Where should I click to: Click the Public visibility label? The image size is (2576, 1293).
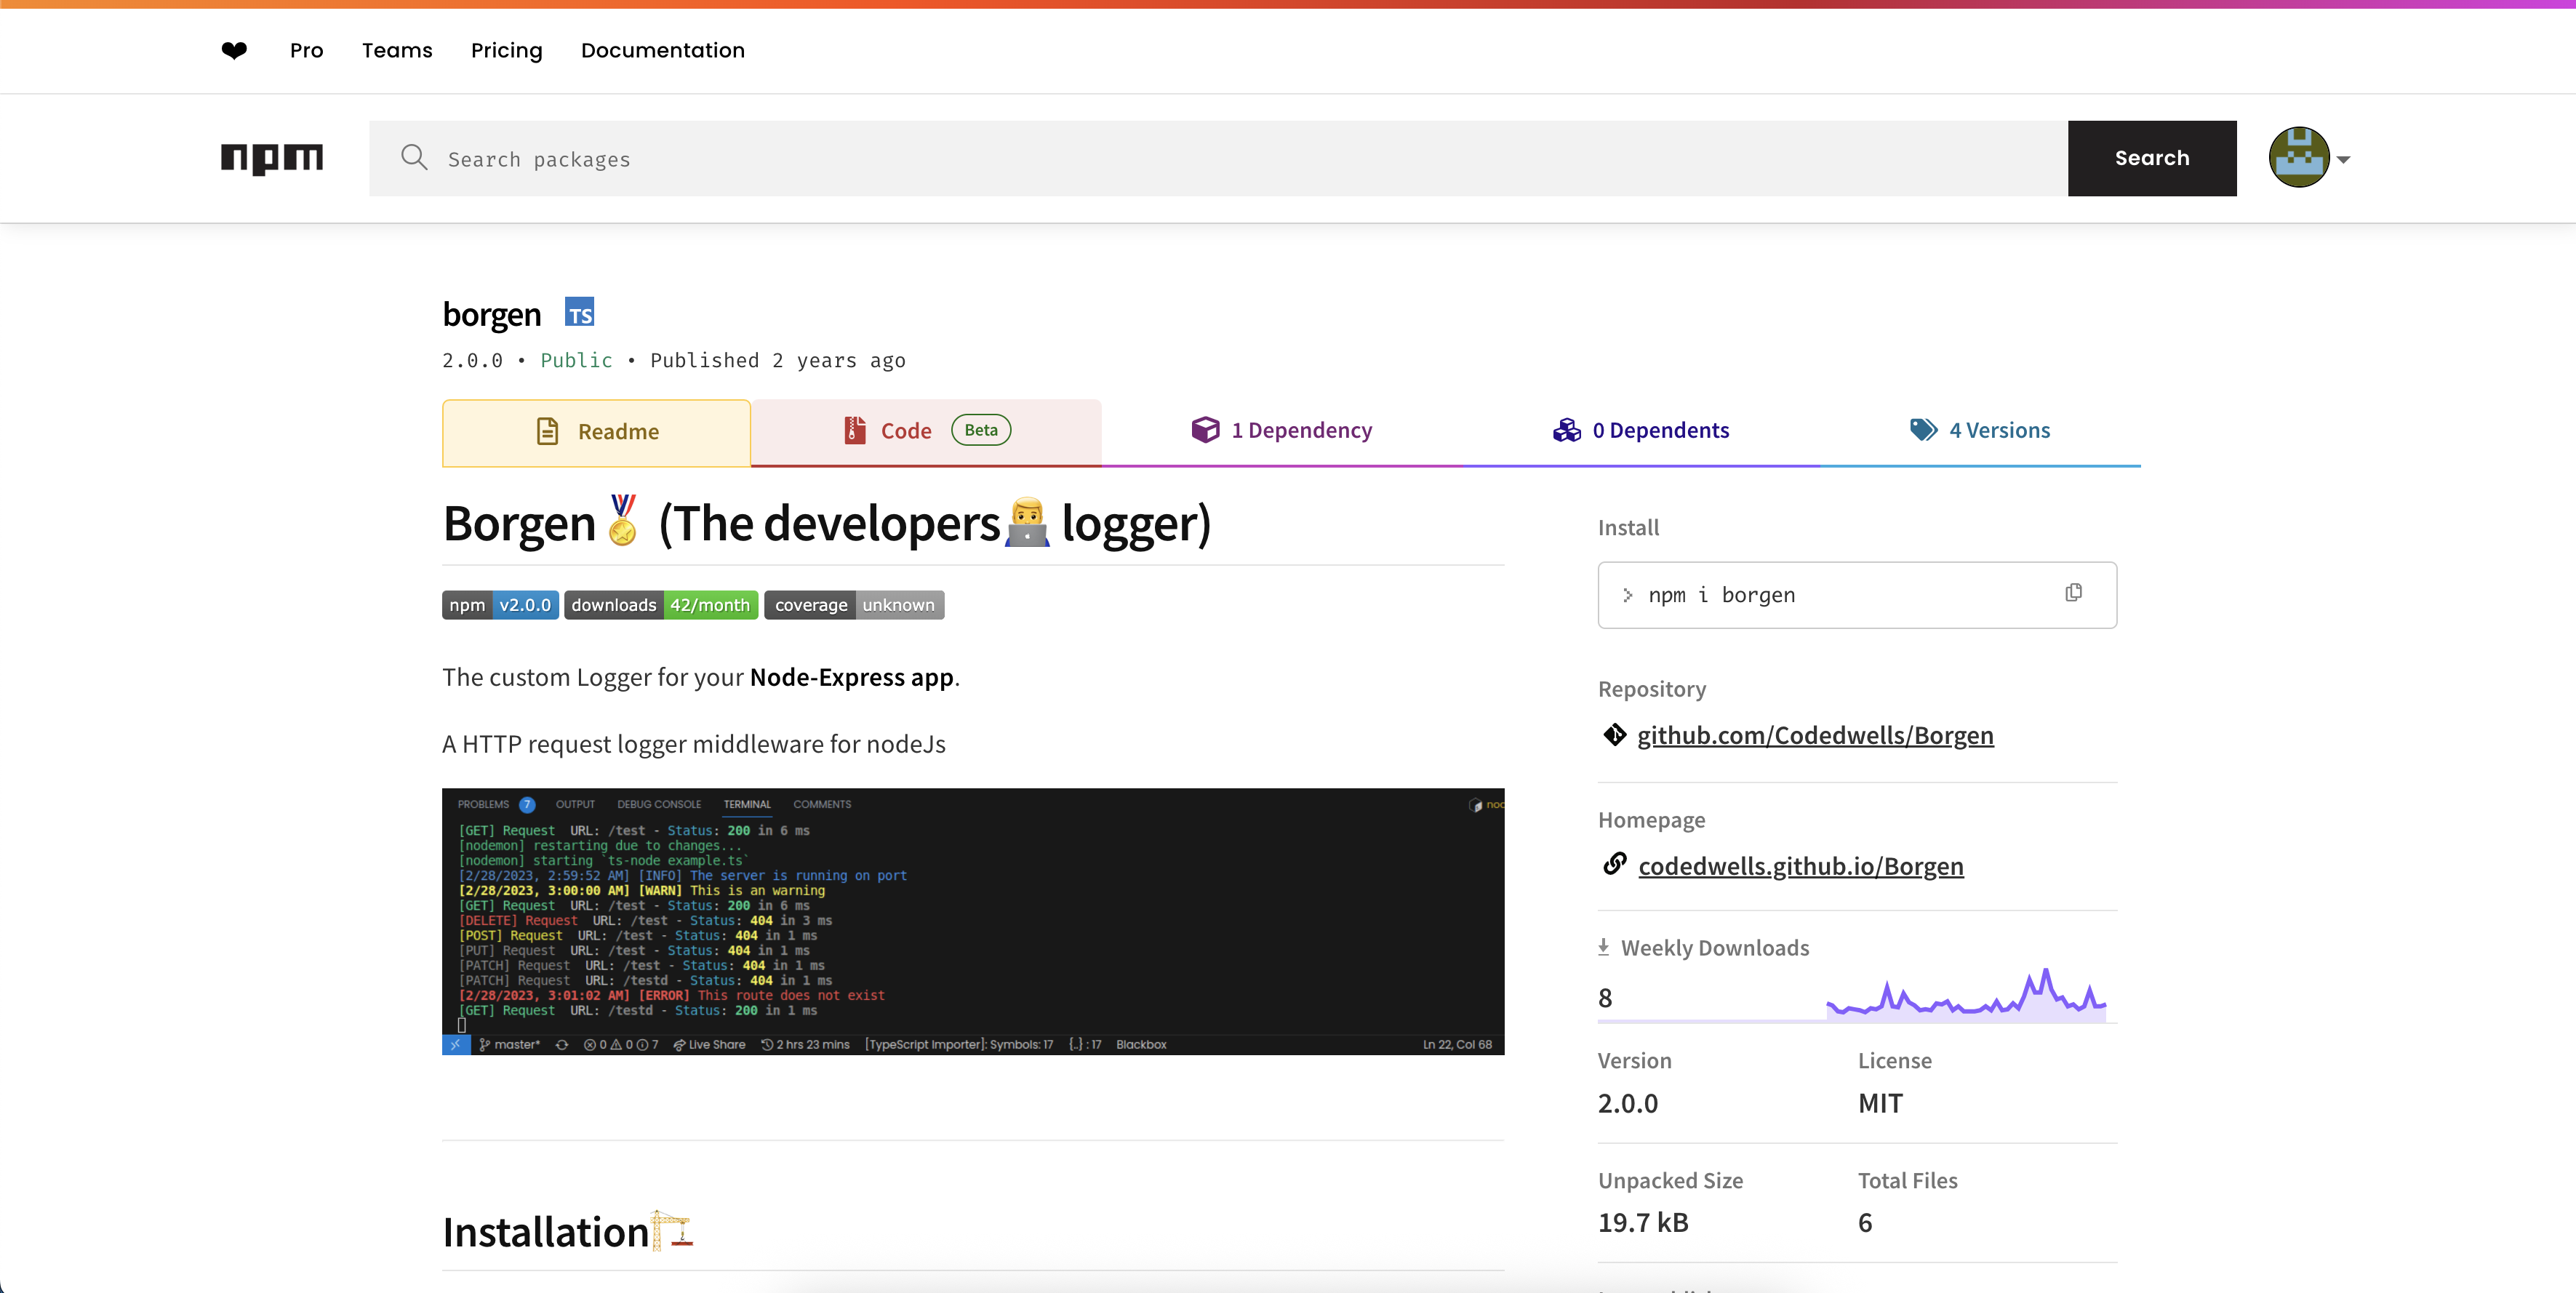click(x=576, y=360)
